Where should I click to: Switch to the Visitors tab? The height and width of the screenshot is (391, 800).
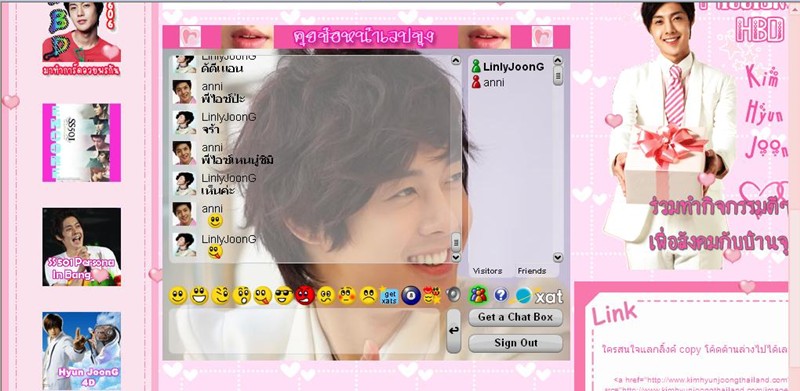click(487, 271)
